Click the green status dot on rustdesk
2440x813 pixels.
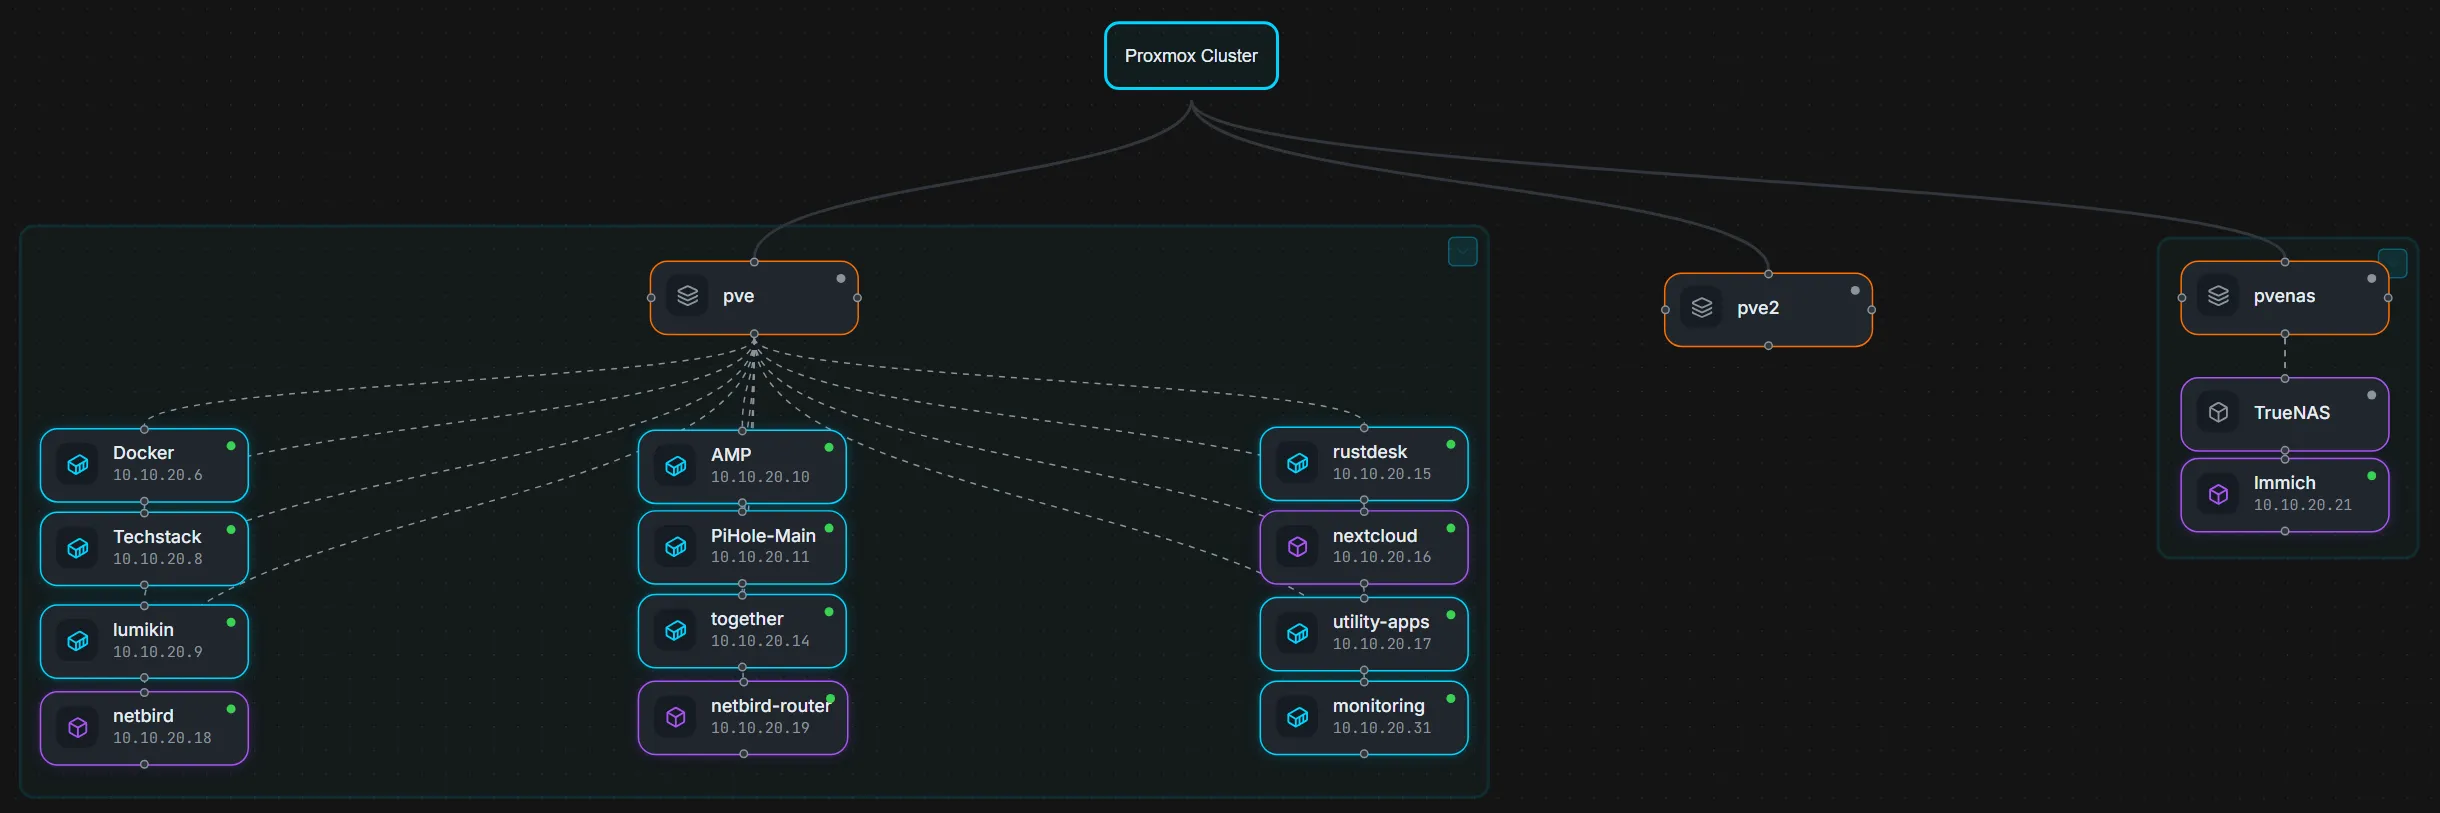1451,444
